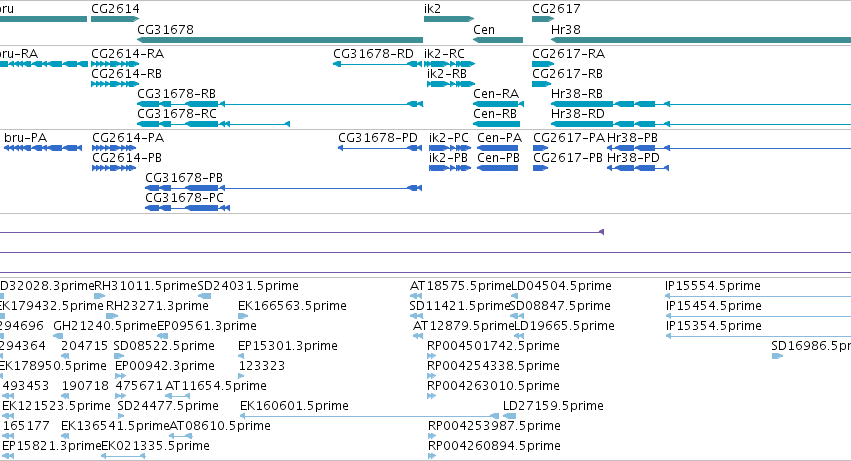
Task: Click the IP15554.5prime EST label
Action: pyautogui.click(x=713, y=286)
